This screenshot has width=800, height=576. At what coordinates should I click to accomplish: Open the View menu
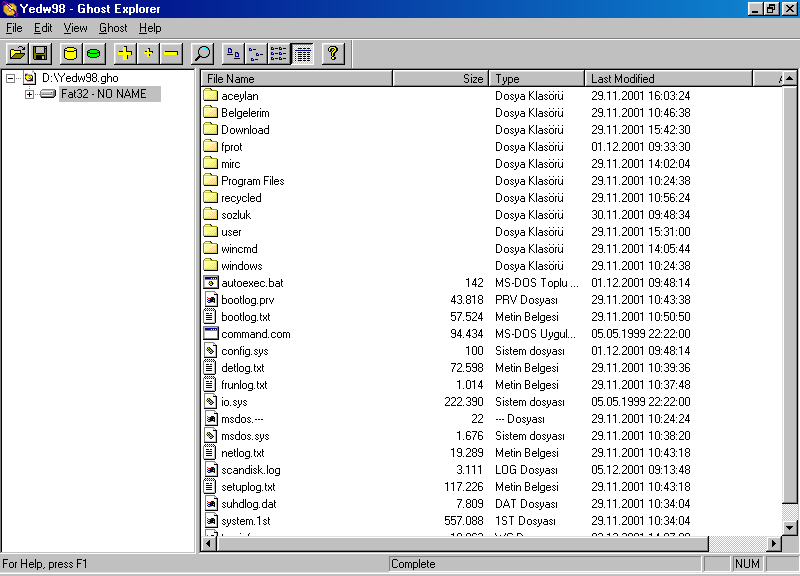click(x=76, y=28)
